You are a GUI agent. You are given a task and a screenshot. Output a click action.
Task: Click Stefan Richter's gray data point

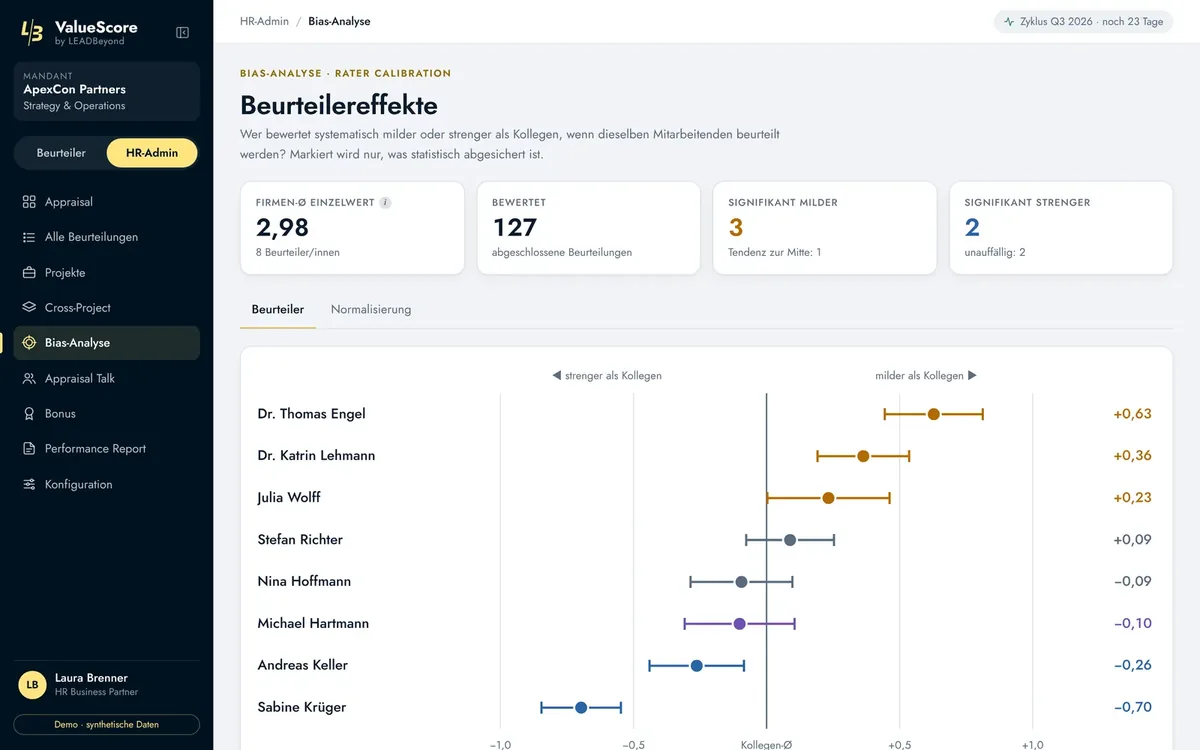790,540
